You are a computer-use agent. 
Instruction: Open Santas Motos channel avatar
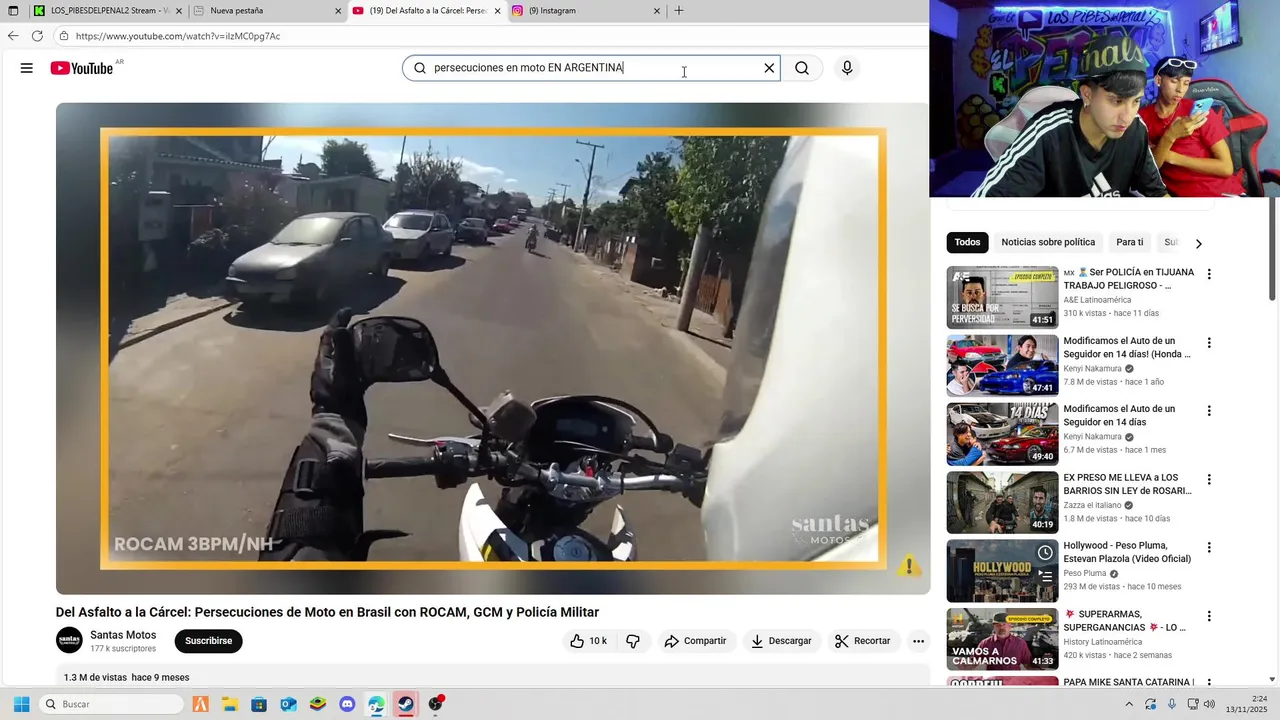[x=69, y=640]
